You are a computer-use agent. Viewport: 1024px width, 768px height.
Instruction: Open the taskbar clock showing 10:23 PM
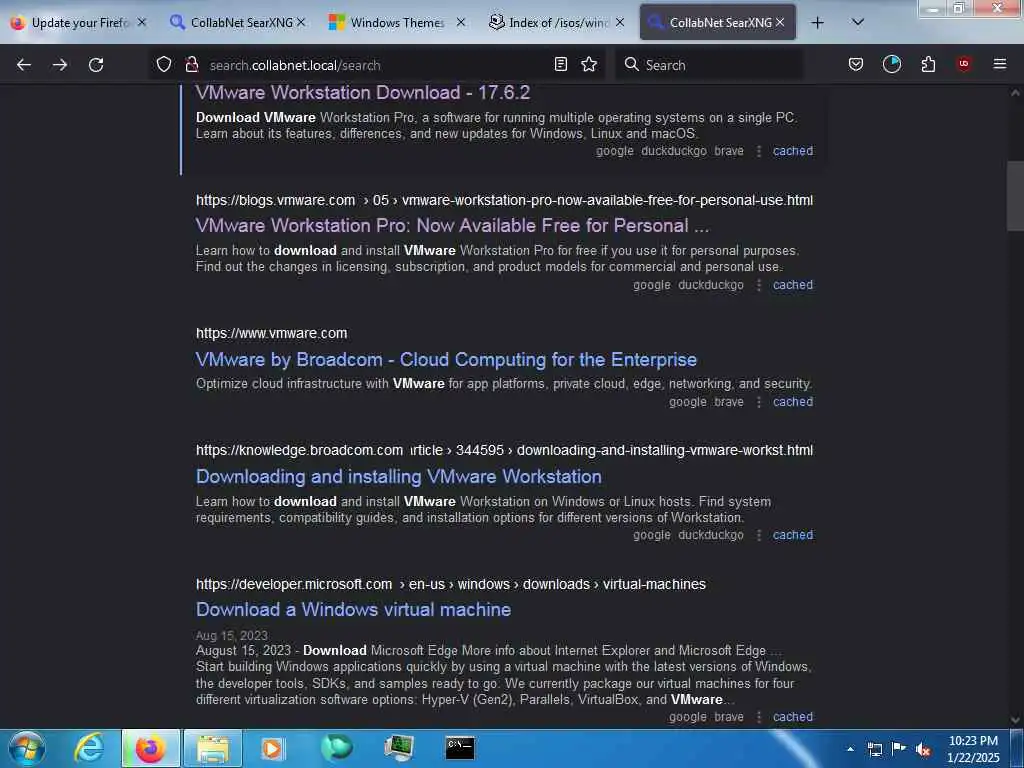(x=973, y=749)
